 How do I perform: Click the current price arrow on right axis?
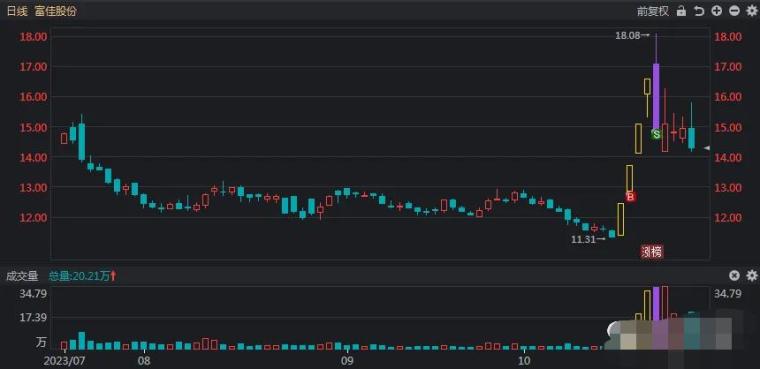pyautogui.click(x=707, y=148)
